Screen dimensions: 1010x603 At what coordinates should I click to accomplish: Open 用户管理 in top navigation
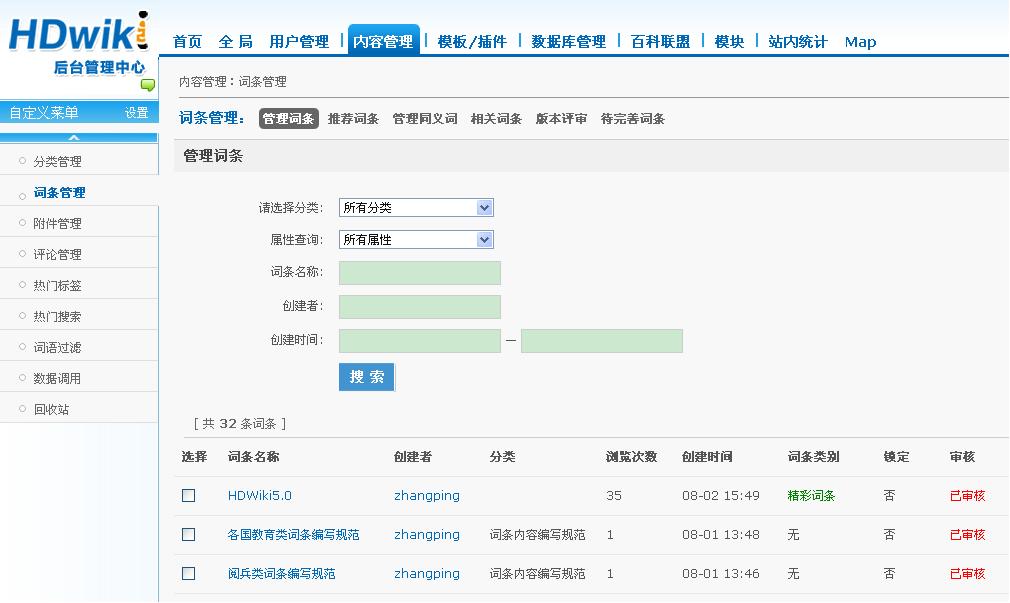tap(299, 42)
